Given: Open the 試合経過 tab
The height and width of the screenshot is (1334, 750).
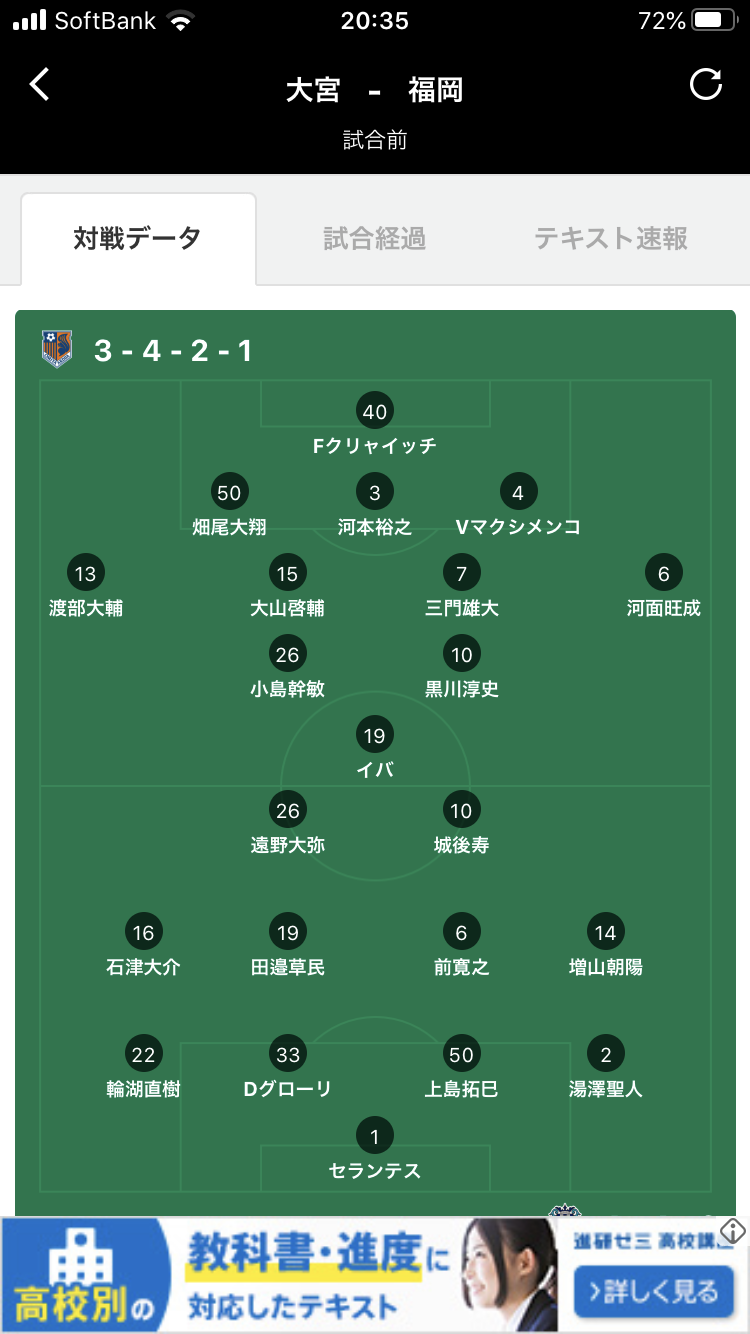Looking at the screenshot, I should (x=375, y=239).
